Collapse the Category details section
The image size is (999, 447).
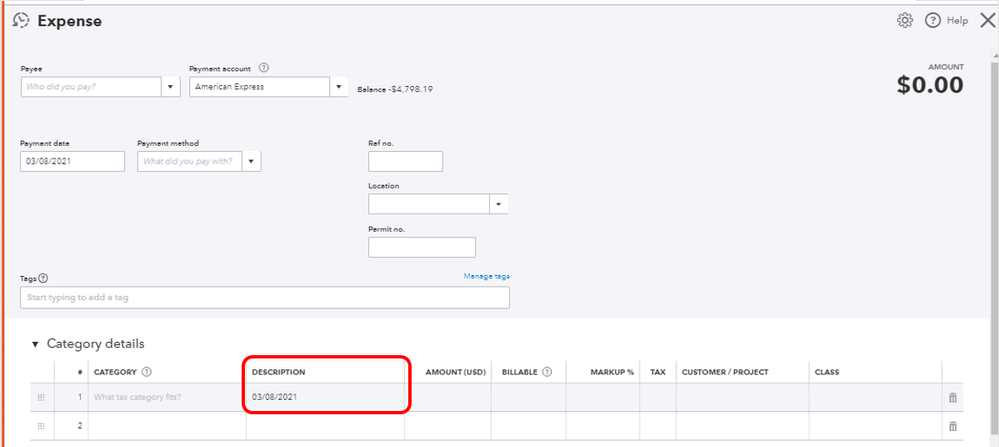point(35,344)
